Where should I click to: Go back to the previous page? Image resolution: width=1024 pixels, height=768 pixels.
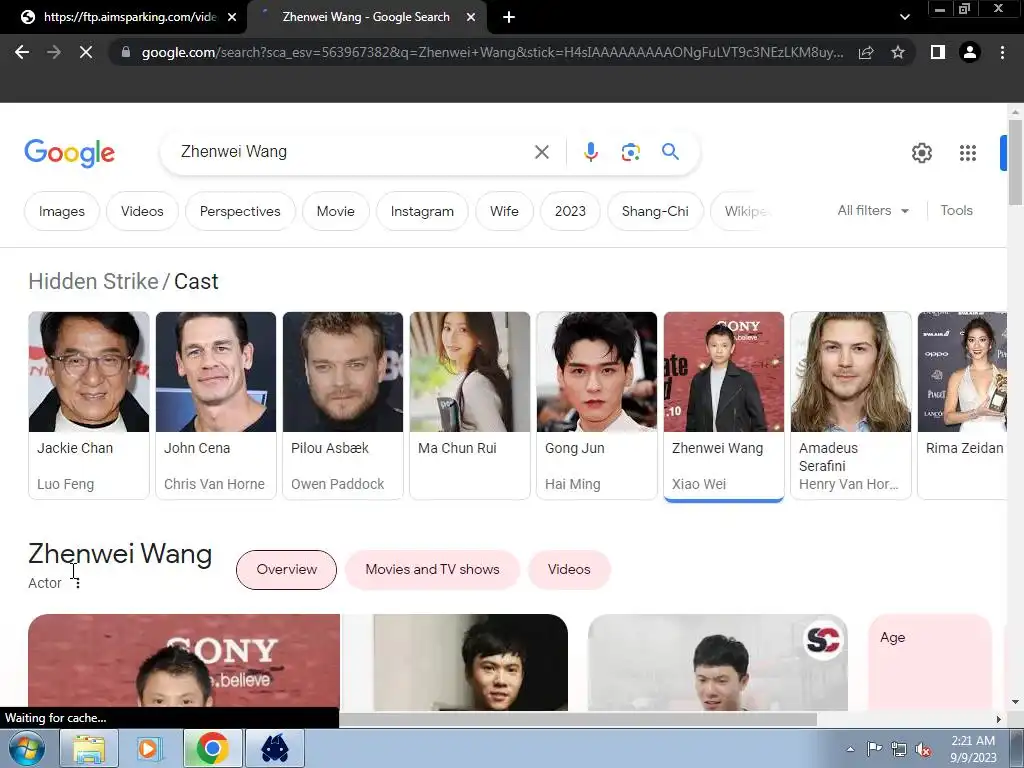click(x=22, y=52)
